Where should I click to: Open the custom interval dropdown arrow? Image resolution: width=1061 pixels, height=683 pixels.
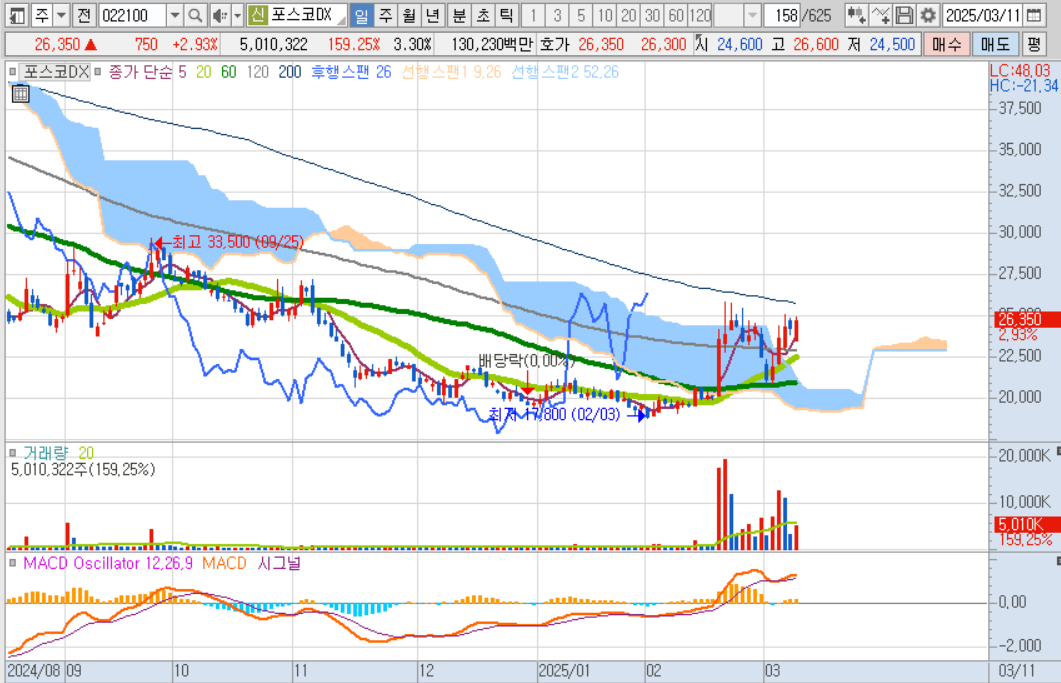pyautogui.click(x=752, y=14)
